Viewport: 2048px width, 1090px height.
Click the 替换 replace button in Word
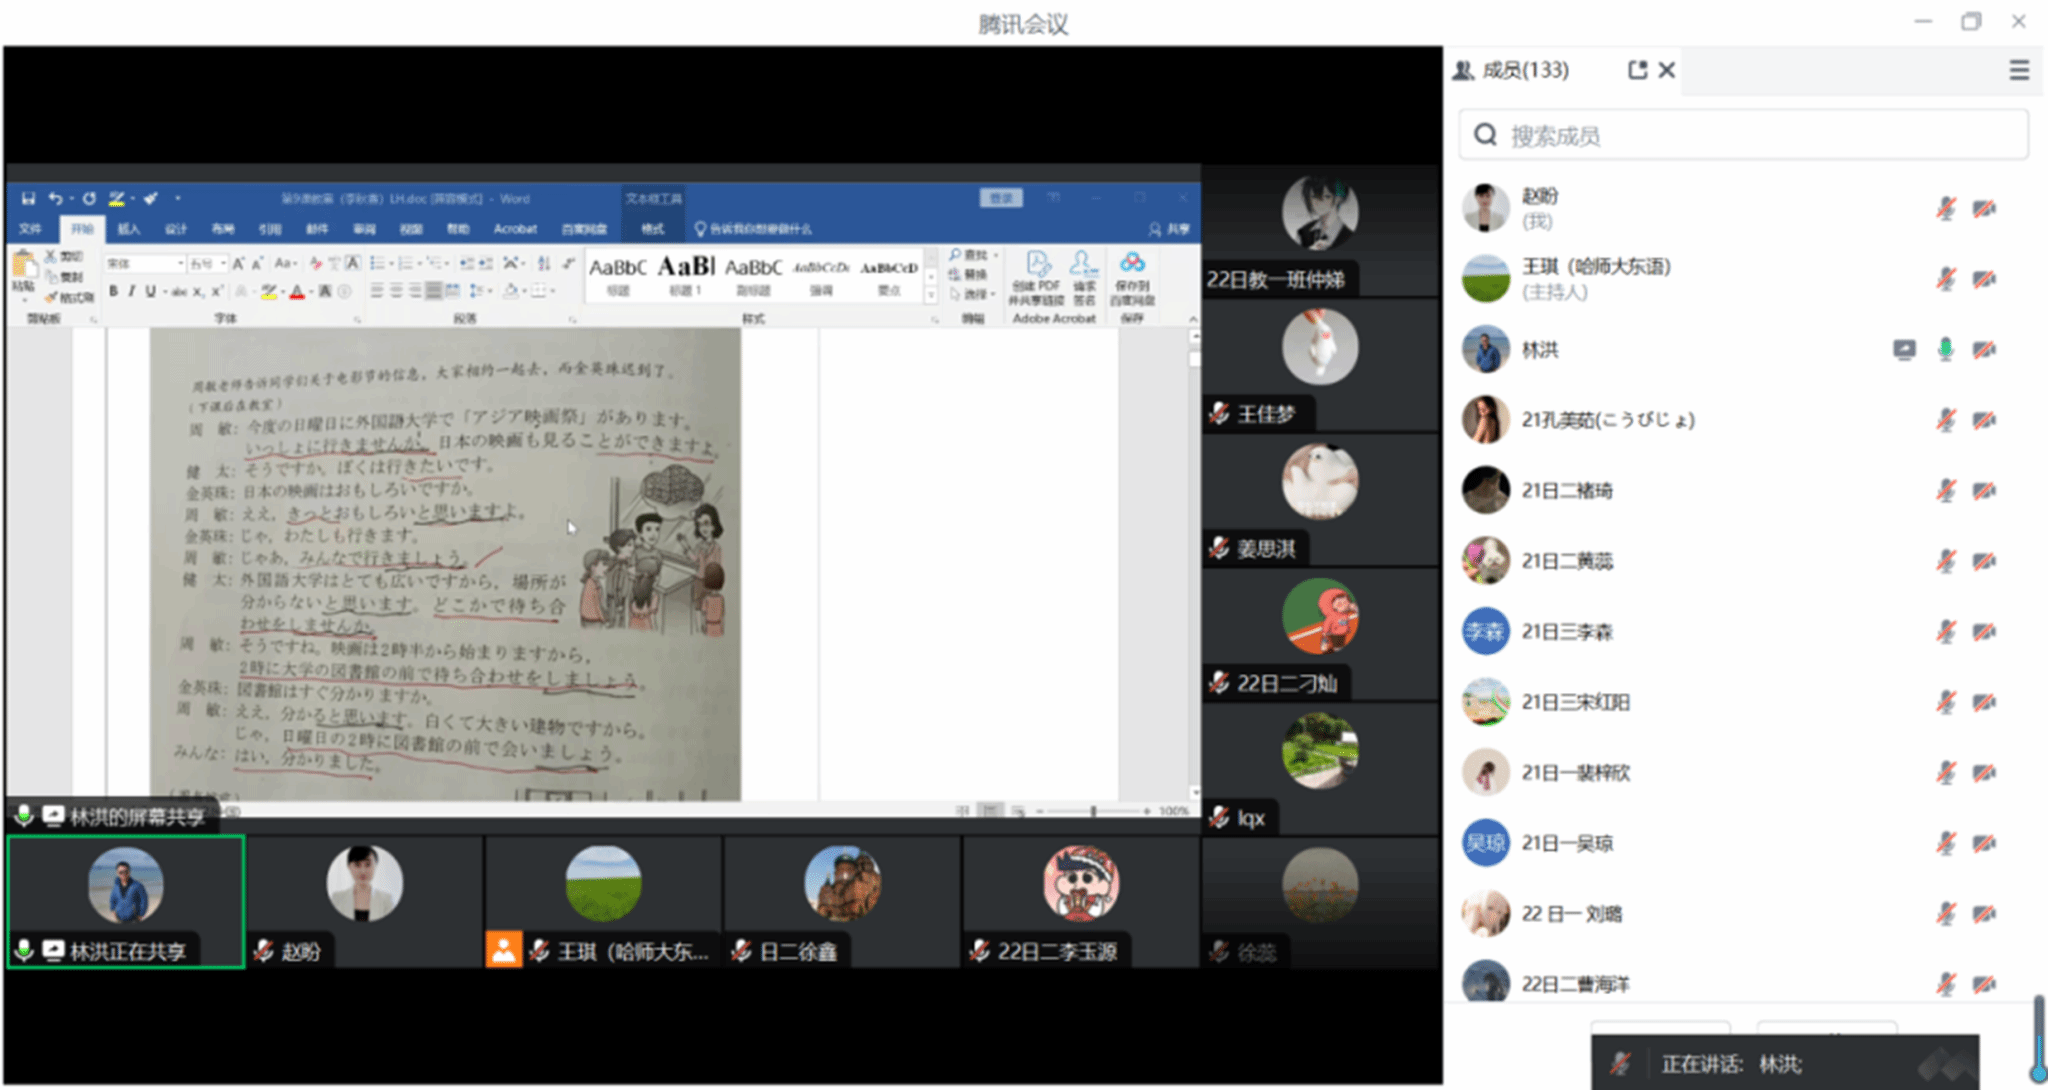(x=969, y=274)
